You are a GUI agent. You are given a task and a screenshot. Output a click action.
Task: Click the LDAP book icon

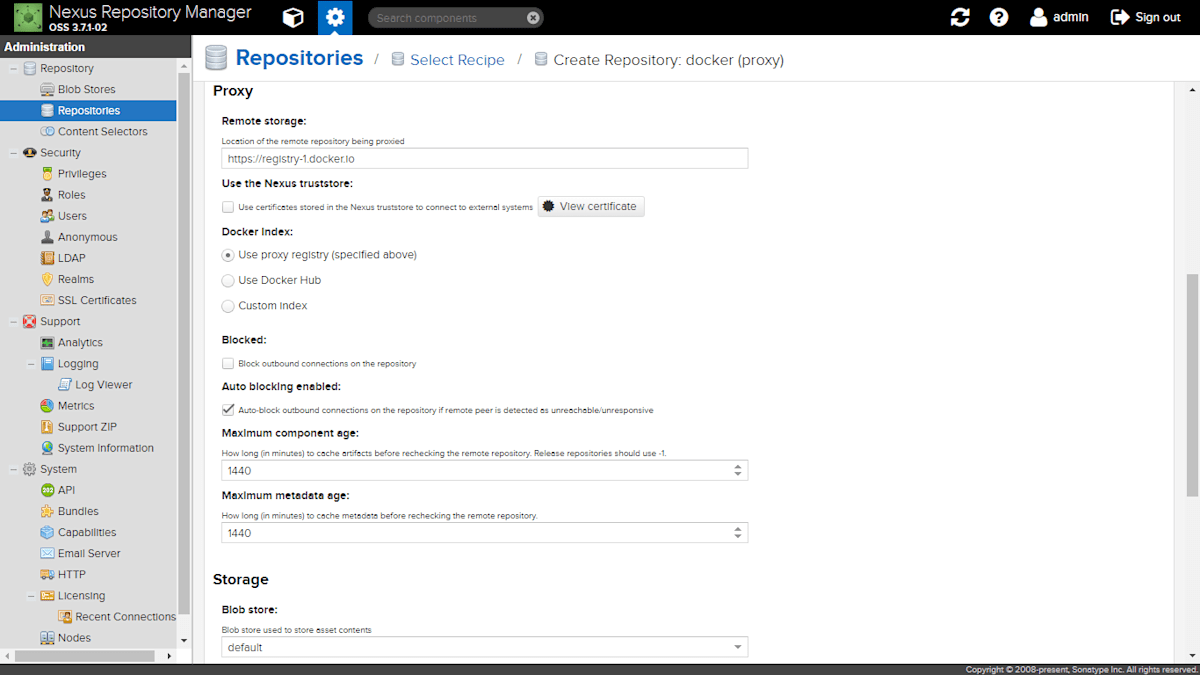point(47,258)
